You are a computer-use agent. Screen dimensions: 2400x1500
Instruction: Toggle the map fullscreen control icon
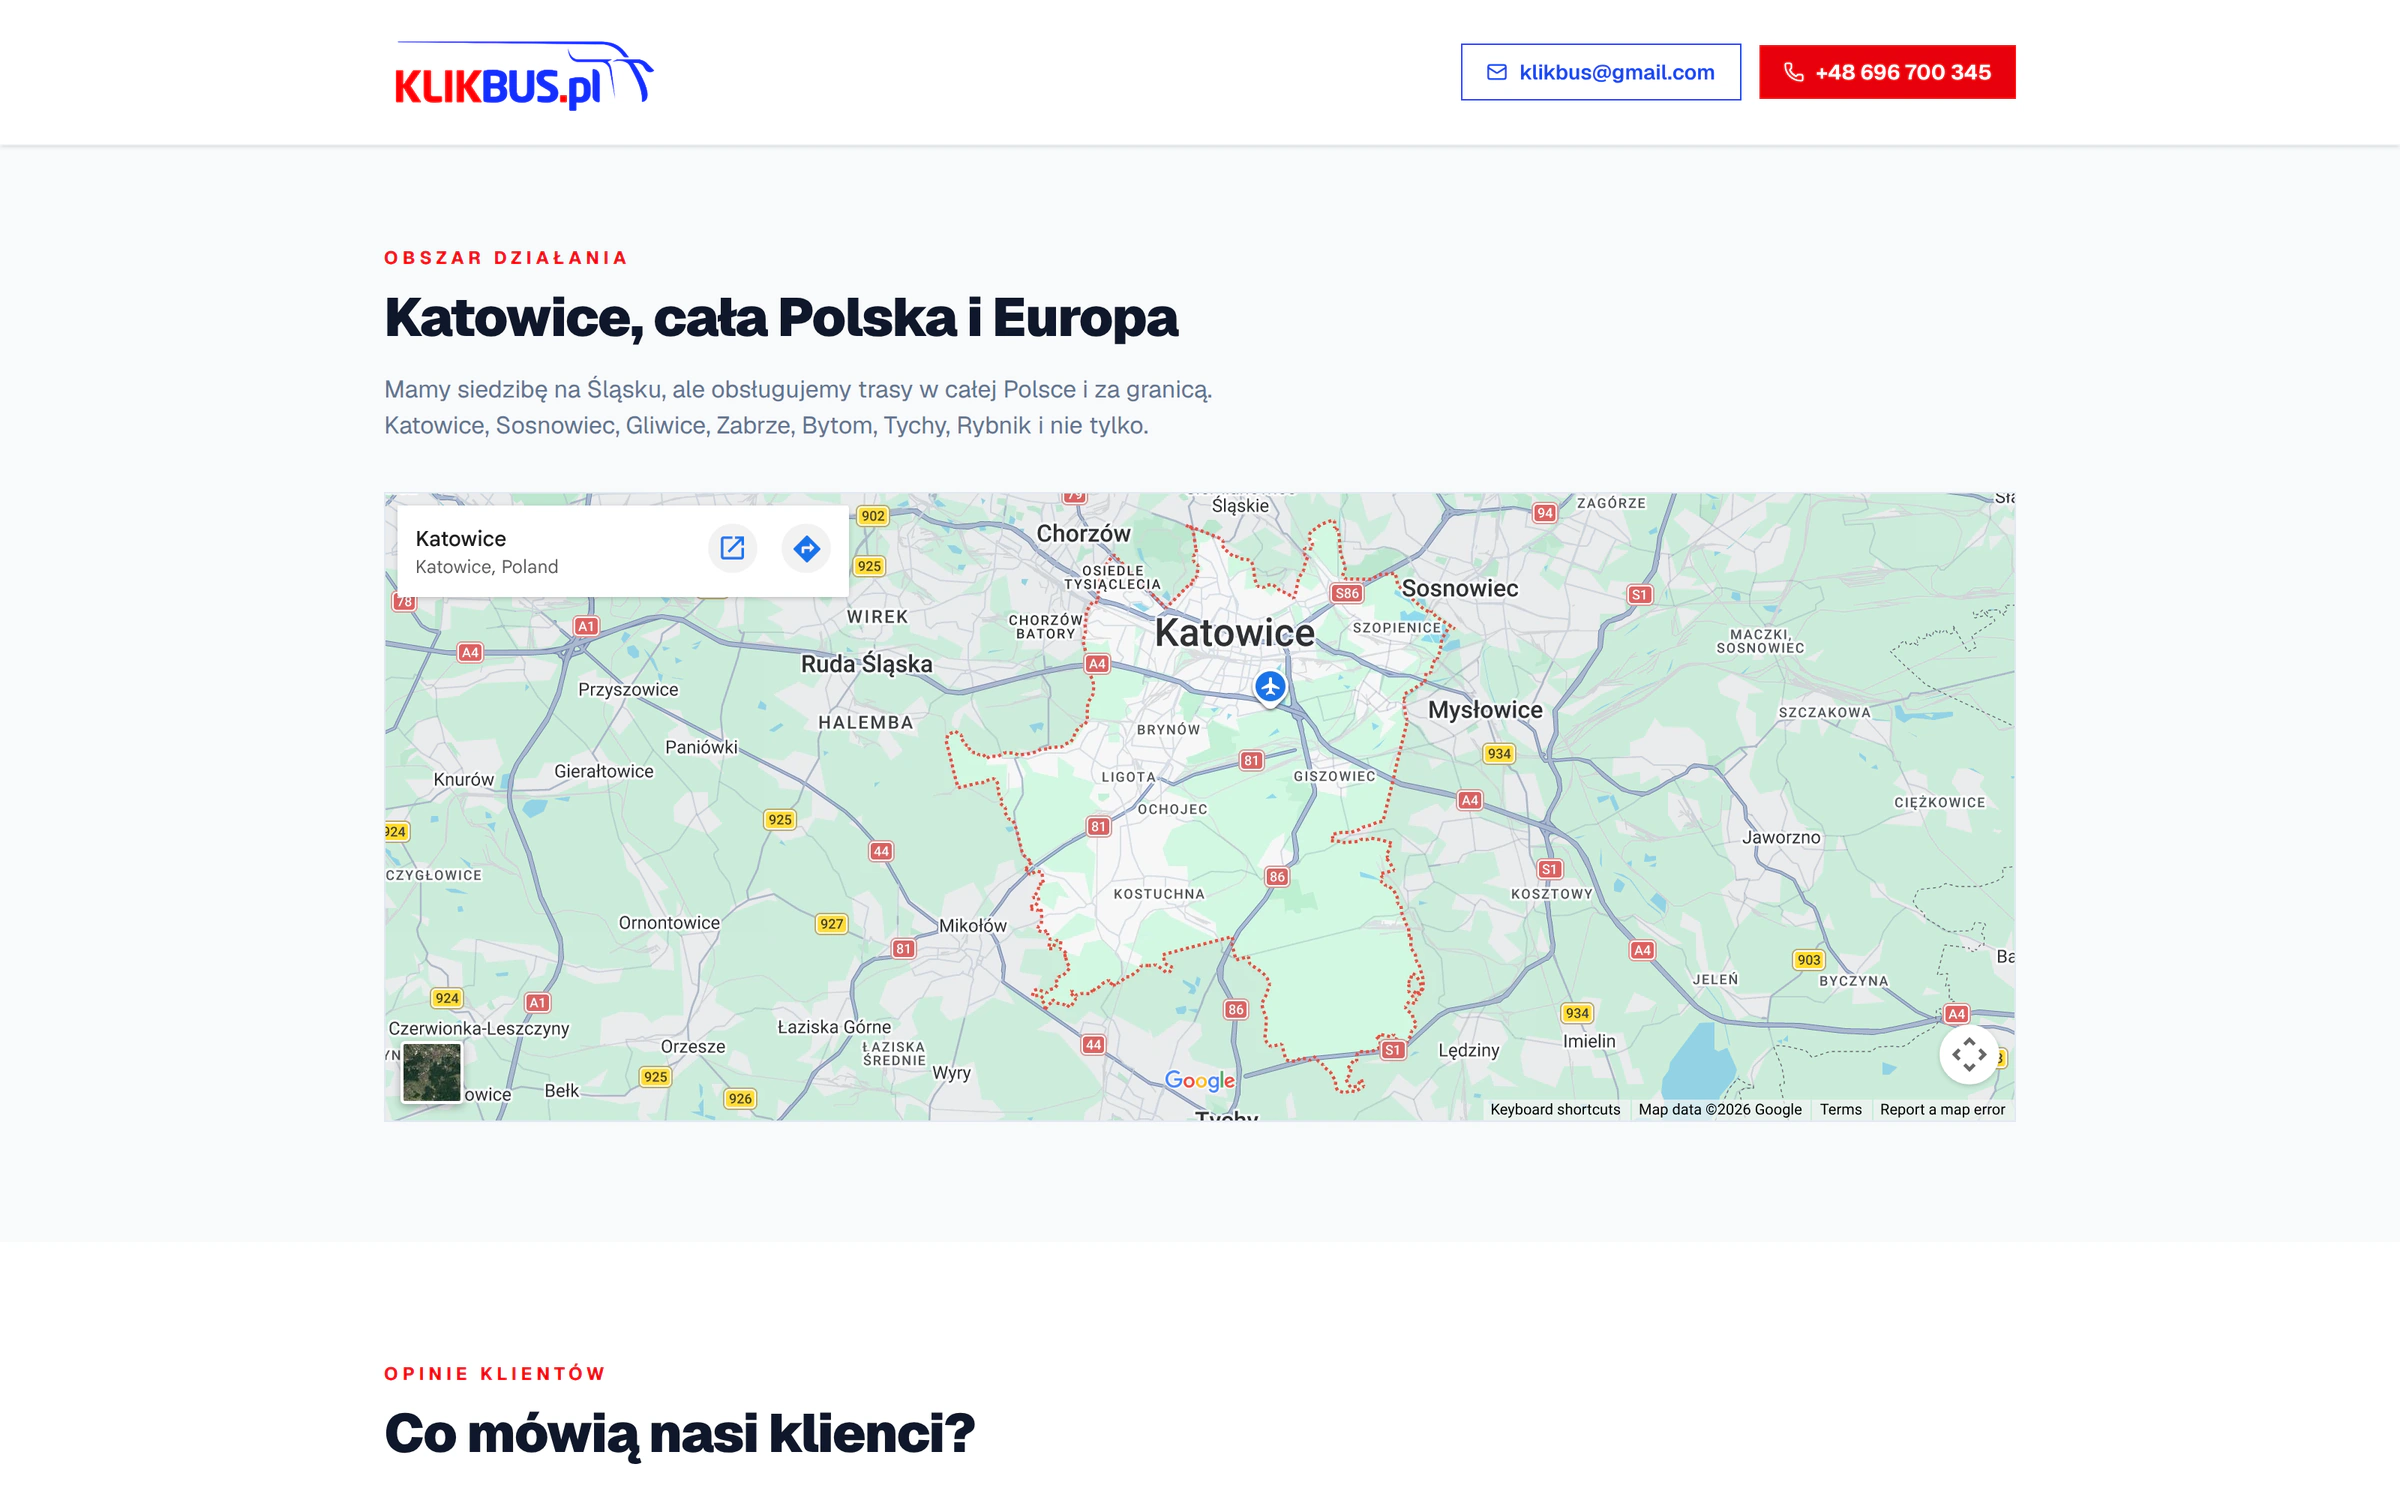pyautogui.click(x=1969, y=1054)
